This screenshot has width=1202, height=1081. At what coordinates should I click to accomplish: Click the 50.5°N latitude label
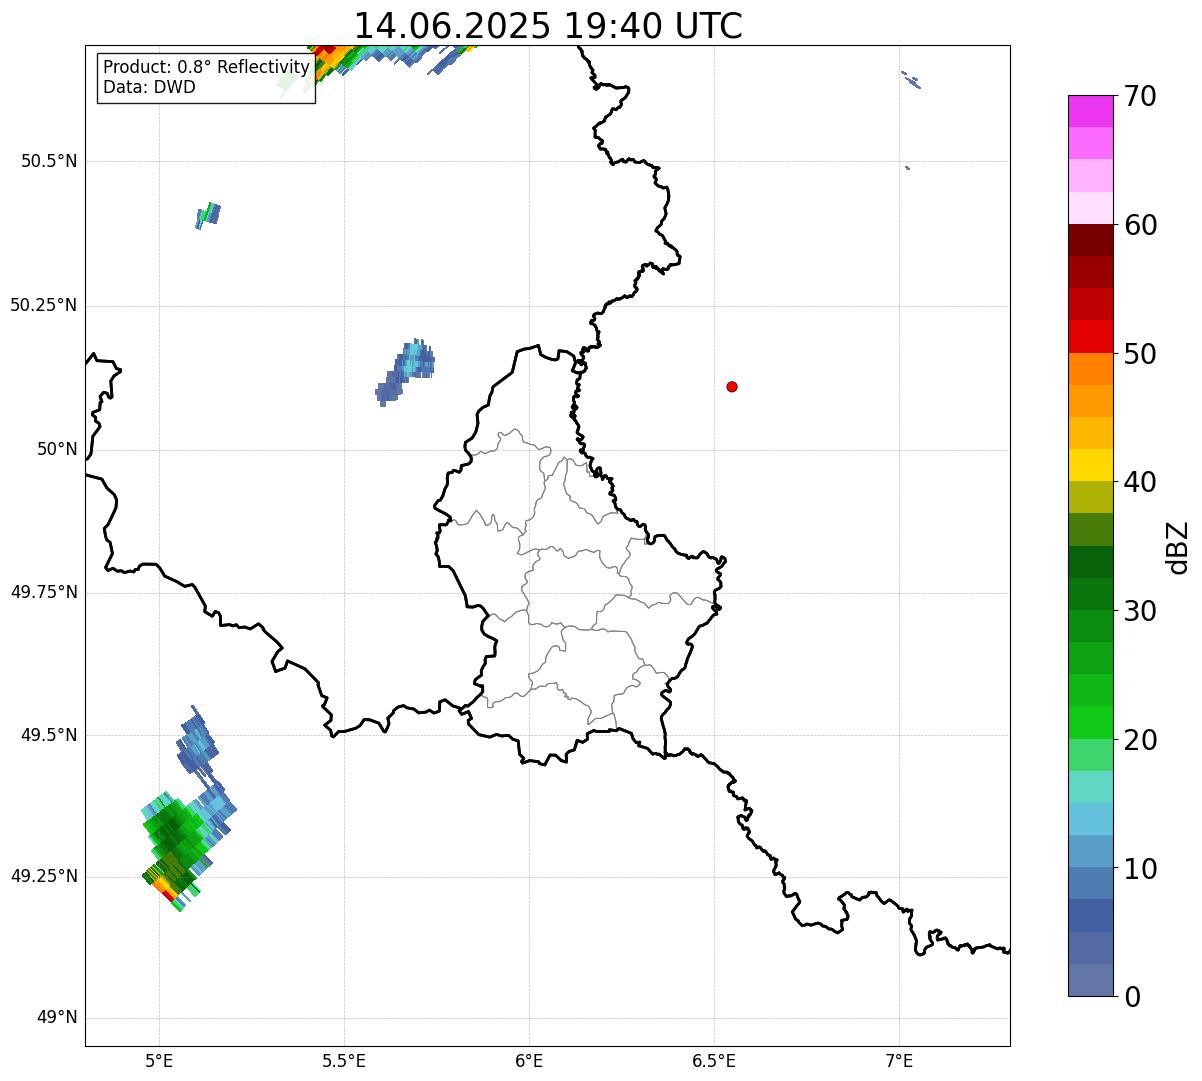coord(49,161)
